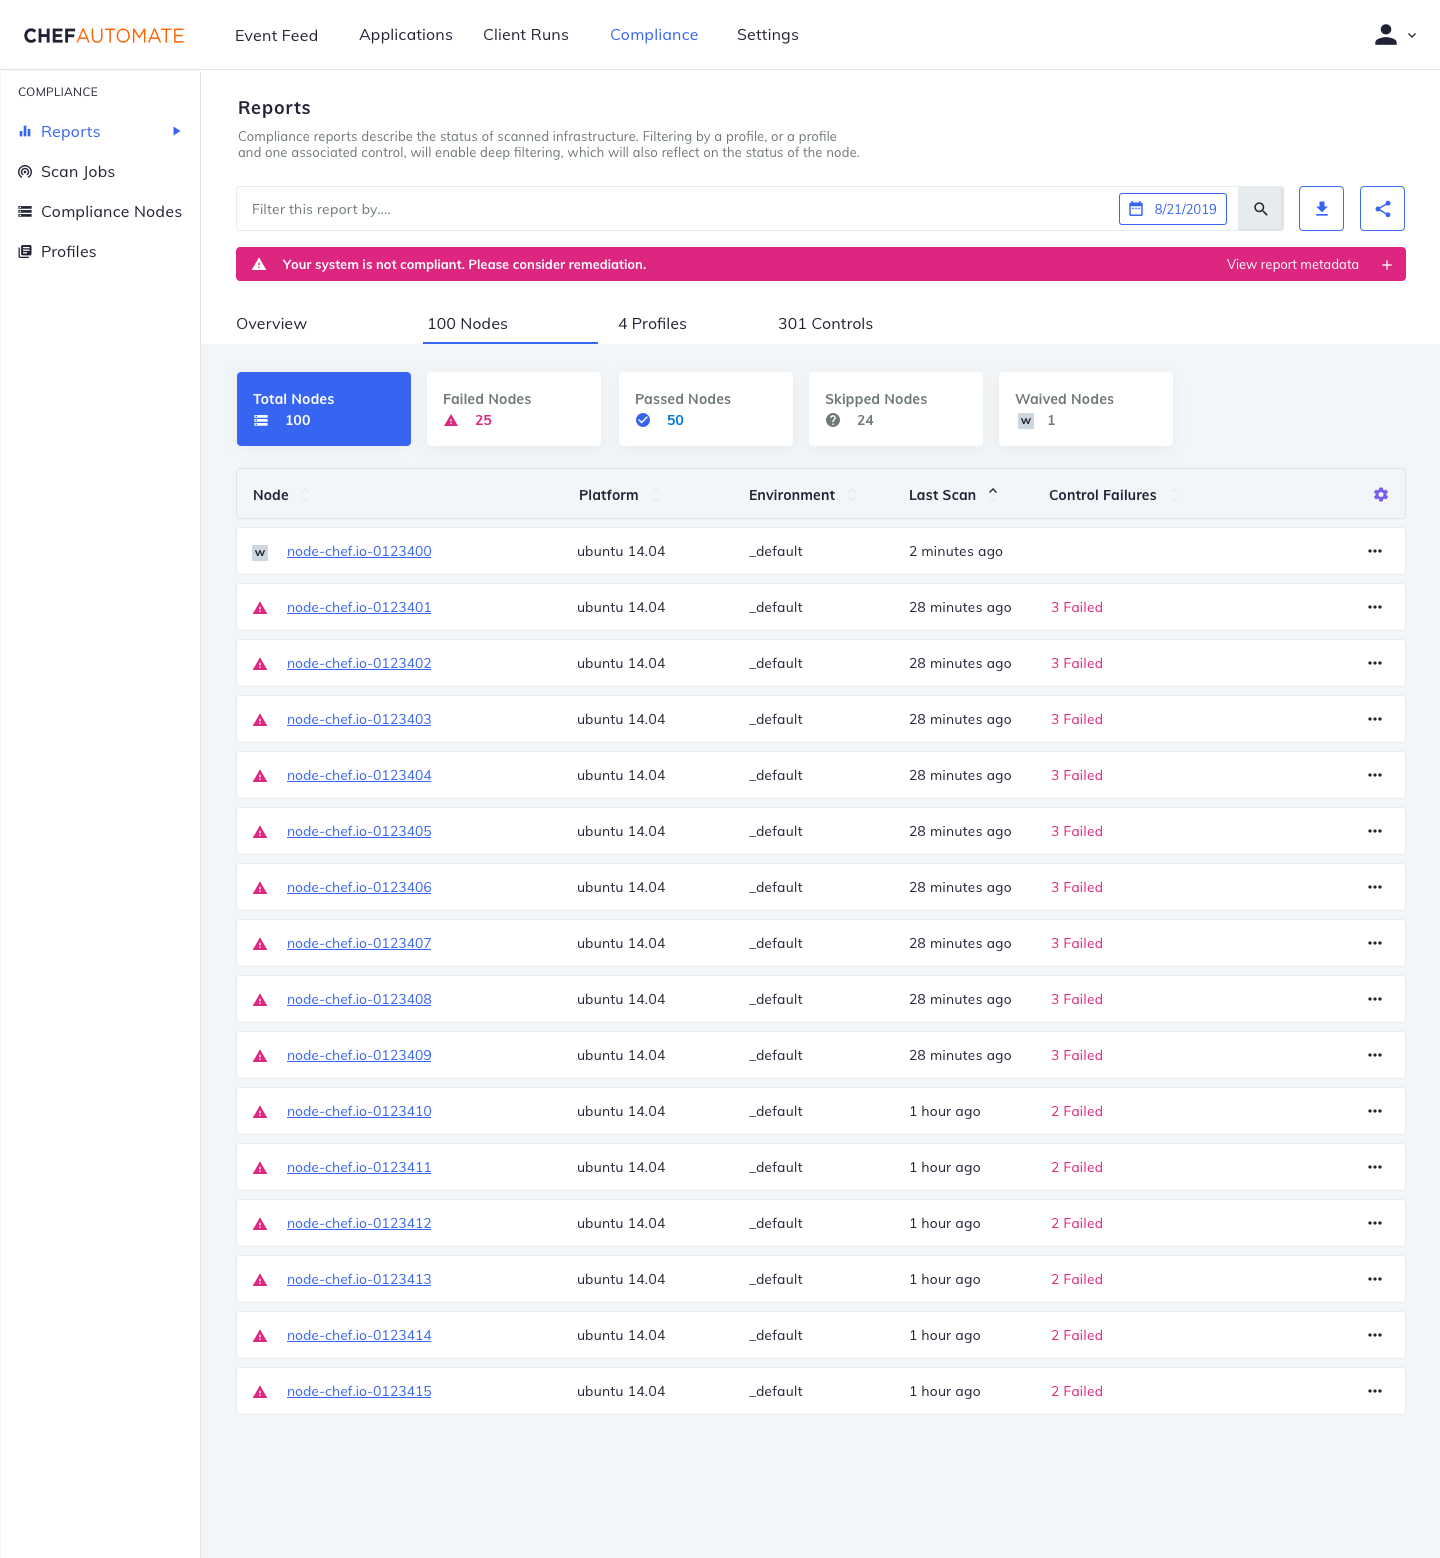This screenshot has height=1558, width=1440.
Task: Open Compliance Nodes in the sidebar
Action: point(111,211)
